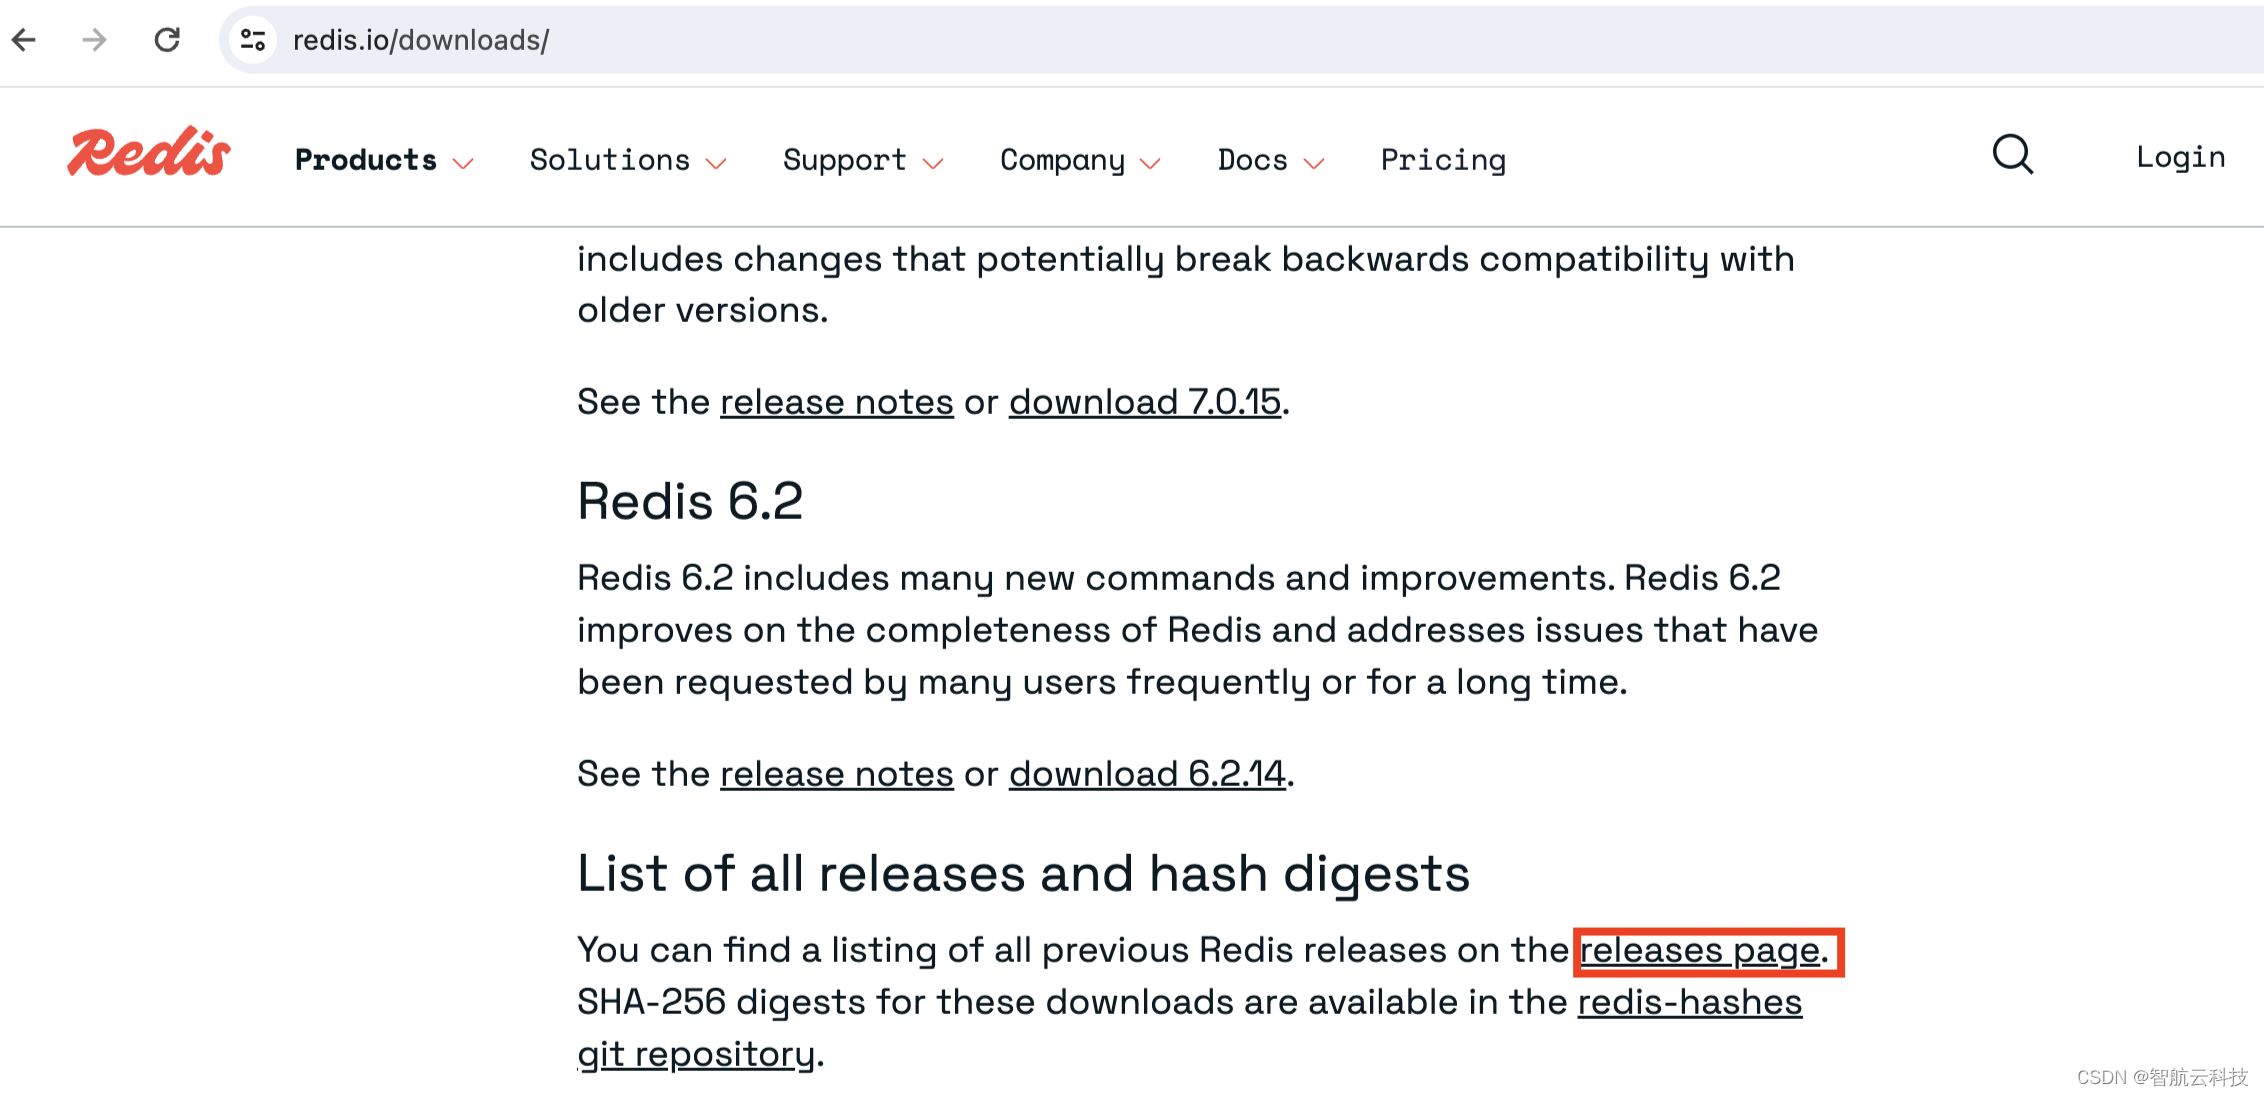The width and height of the screenshot is (2264, 1096).
Task: Click the Login link
Action: tap(2181, 157)
